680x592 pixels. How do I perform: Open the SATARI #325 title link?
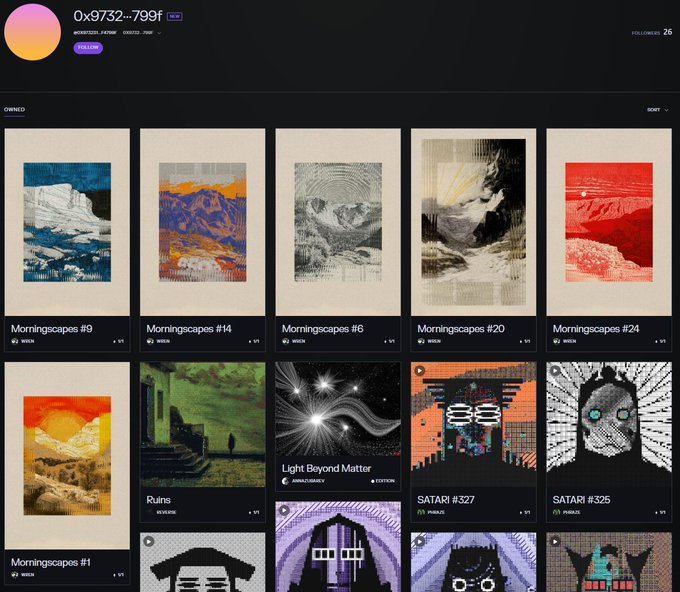581,500
